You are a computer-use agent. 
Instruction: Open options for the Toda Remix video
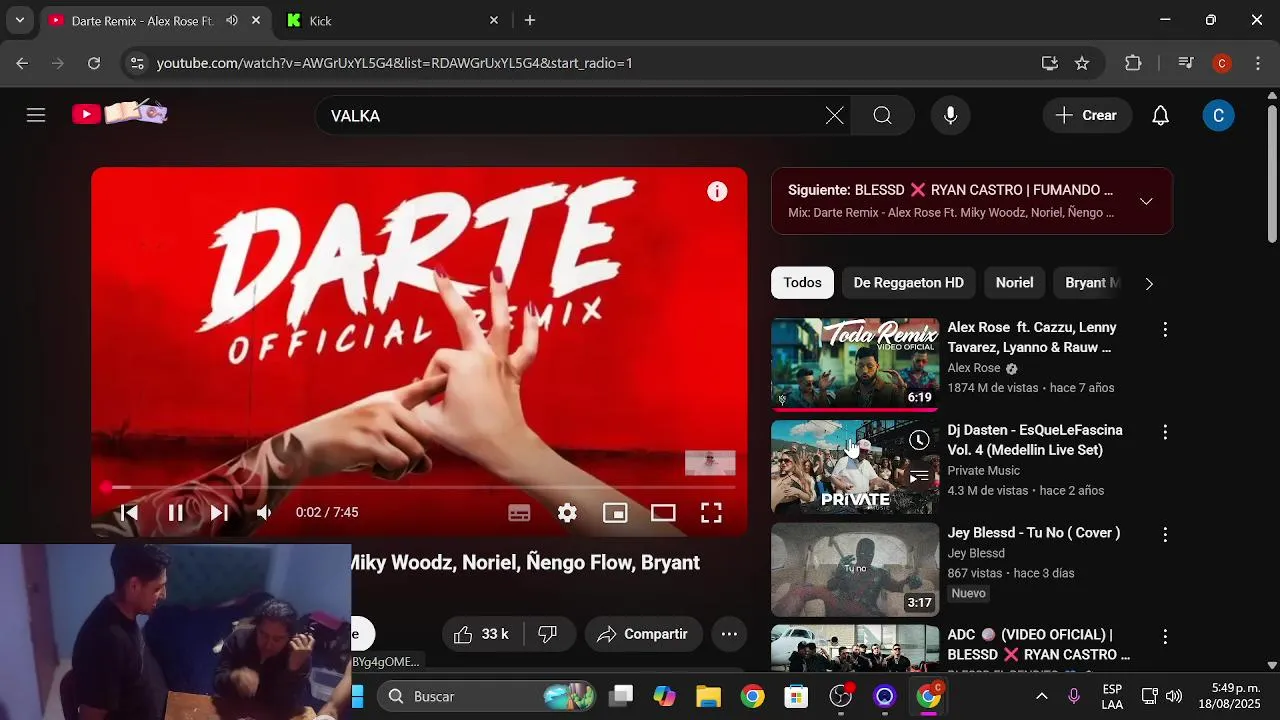click(x=1164, y=329)
